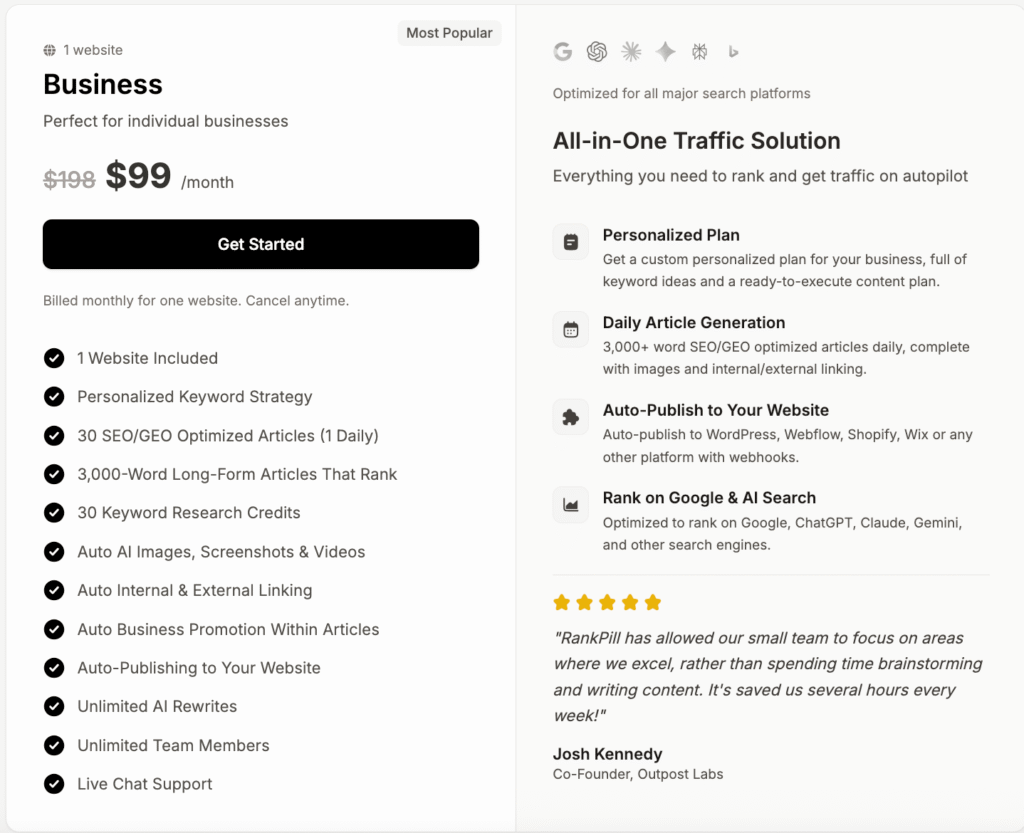
Task: Click the Perplexity logo icon
Action: coord(699,52)
